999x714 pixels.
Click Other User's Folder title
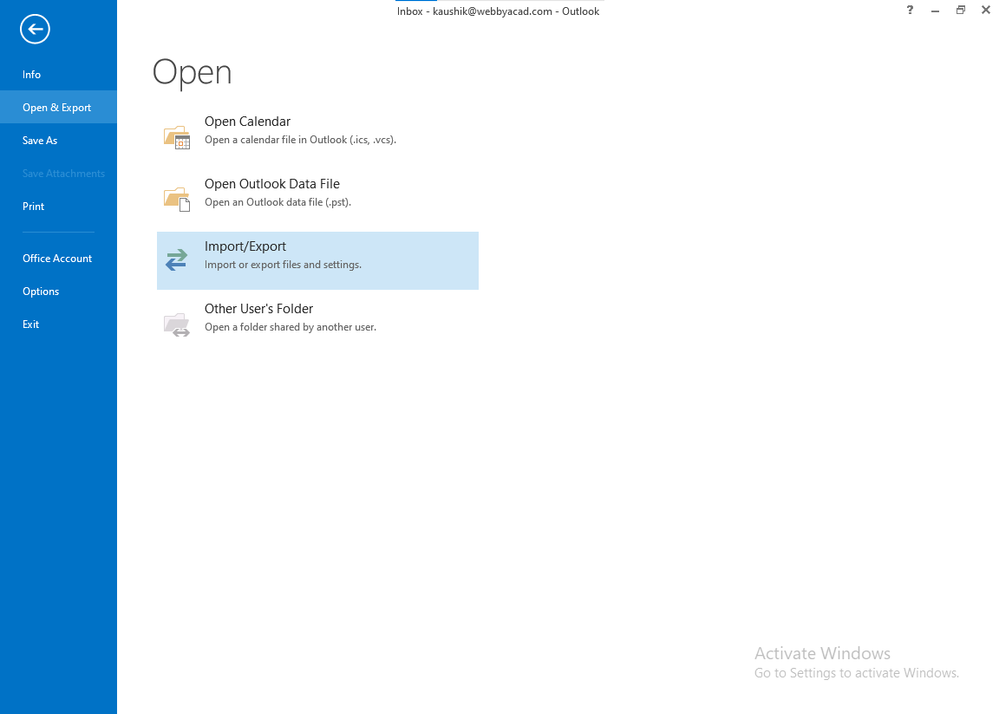259,309
